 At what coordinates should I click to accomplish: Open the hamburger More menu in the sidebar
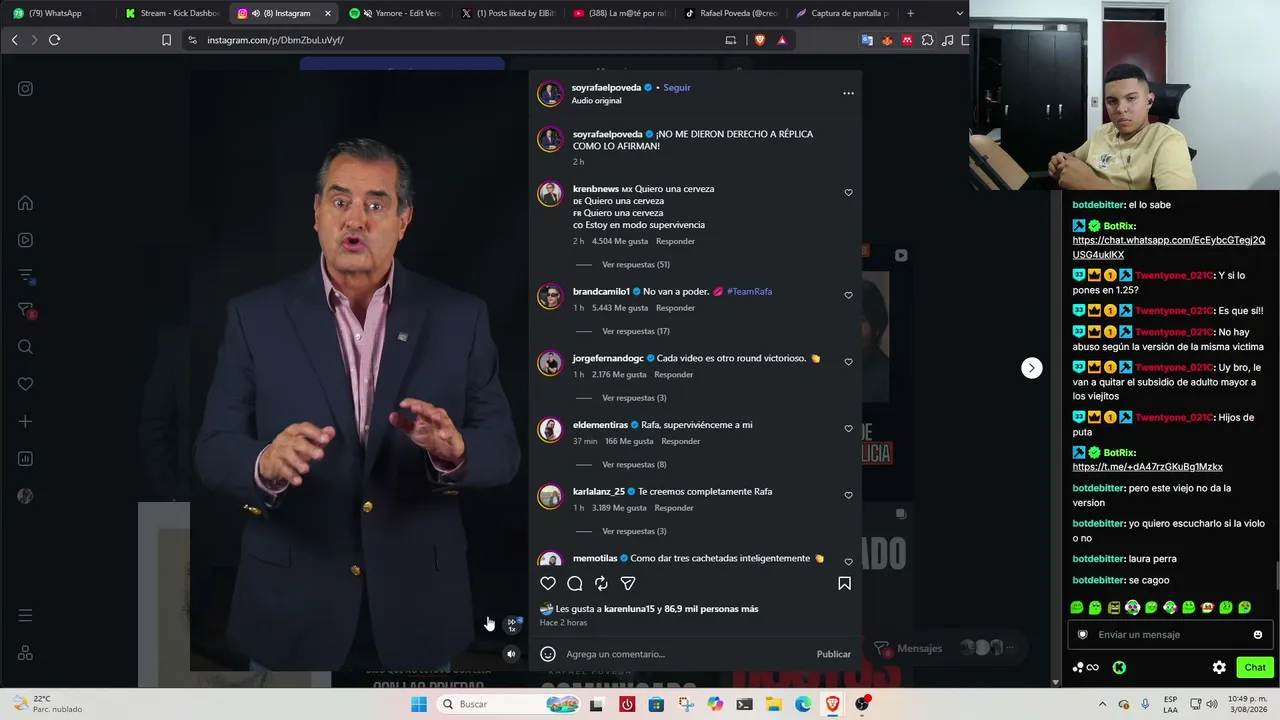tap(25, 615)
